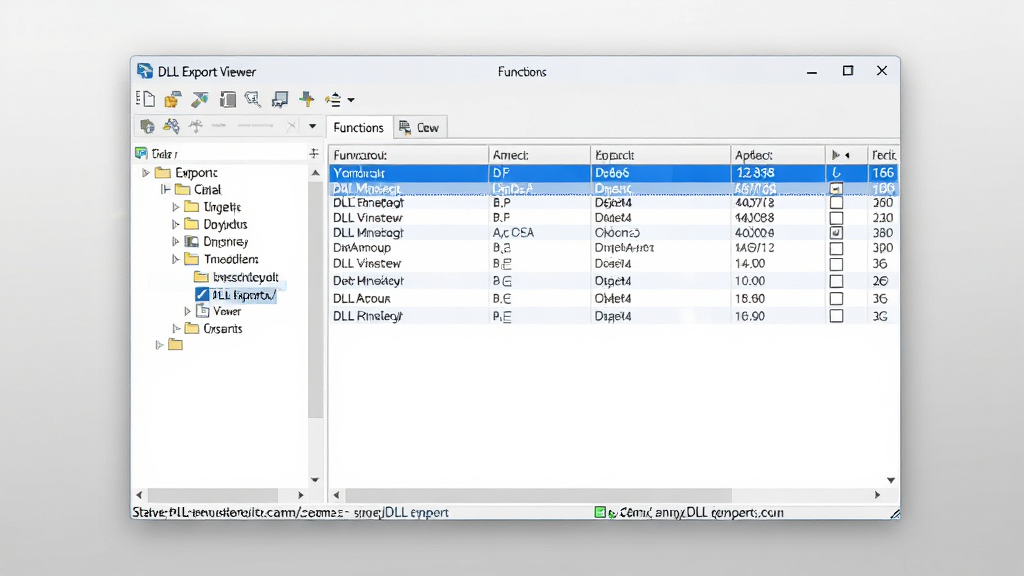Click the open folder toolbar icon
The image size is (1024, 576).
172,99
